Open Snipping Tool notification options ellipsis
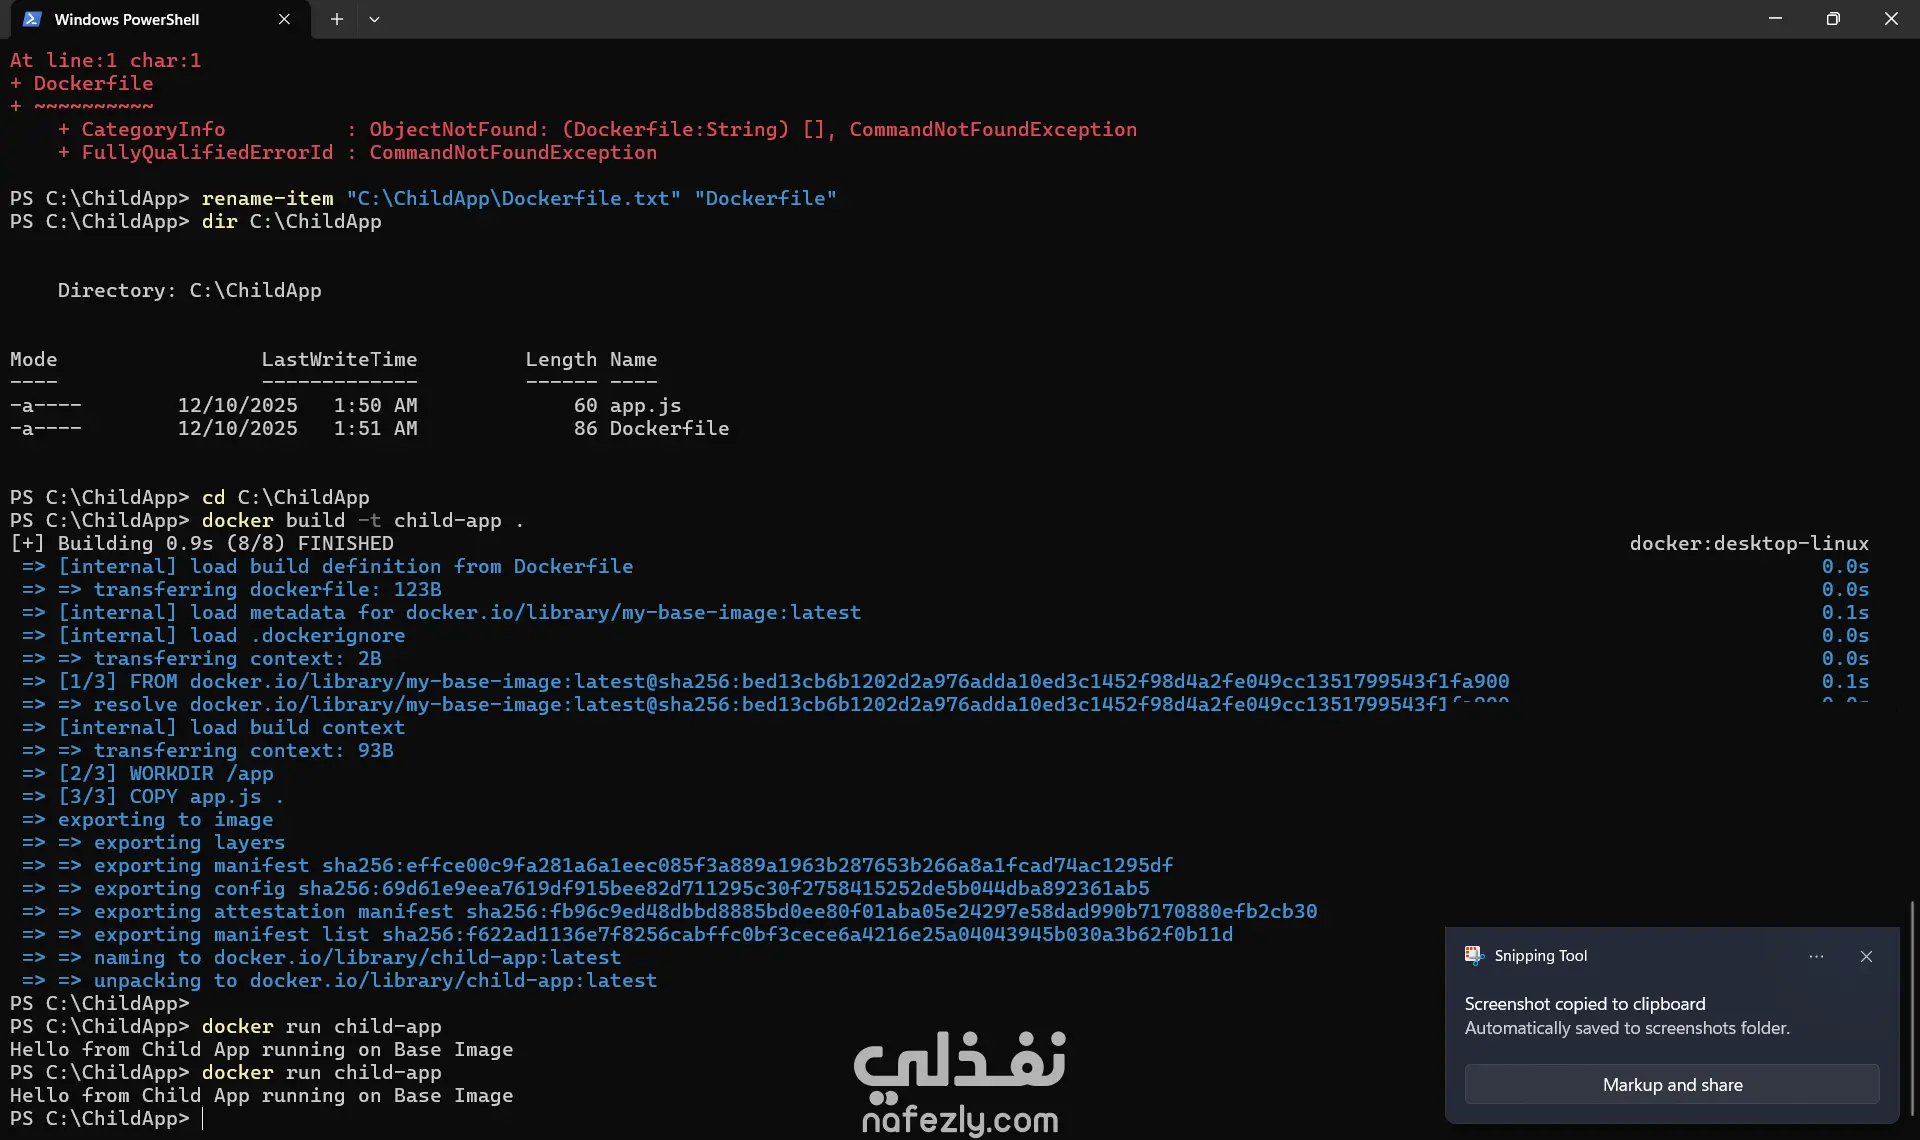This screenshot has height=1140, width=1920. (1816, 956)
